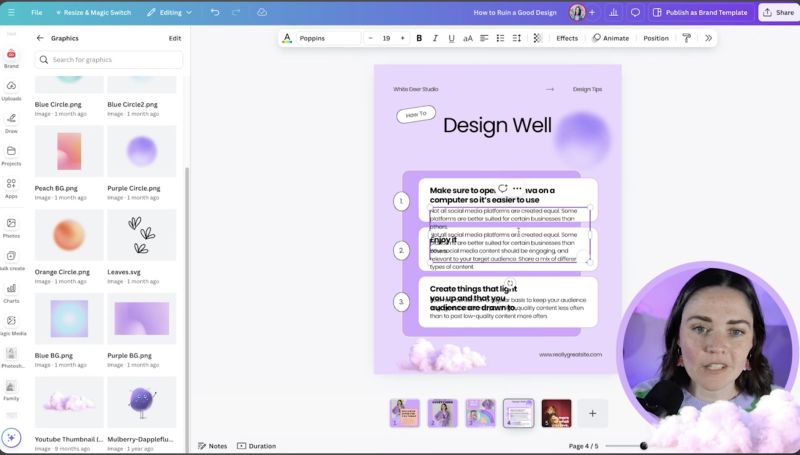Viewport: 800px width, 455px height.
Task: Click the How to Ruin a Good Design title
Action: click(515, 12)
